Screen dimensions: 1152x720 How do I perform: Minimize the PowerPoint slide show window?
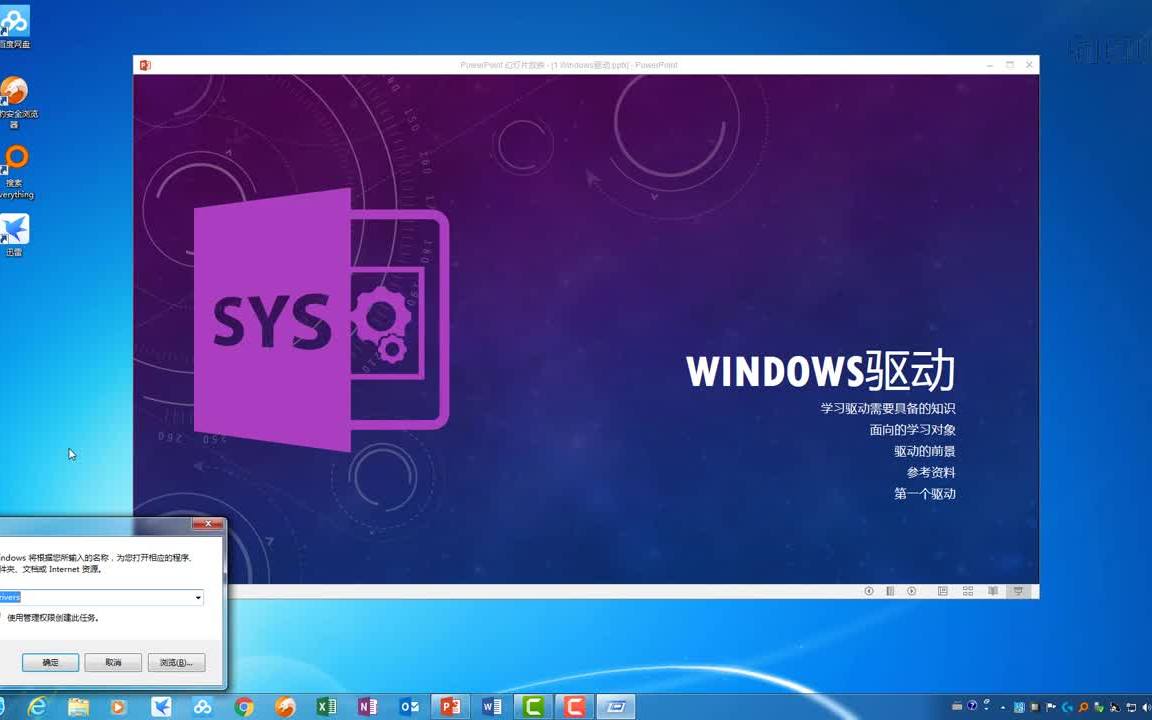pyautogui.click(x=990, y=65)
